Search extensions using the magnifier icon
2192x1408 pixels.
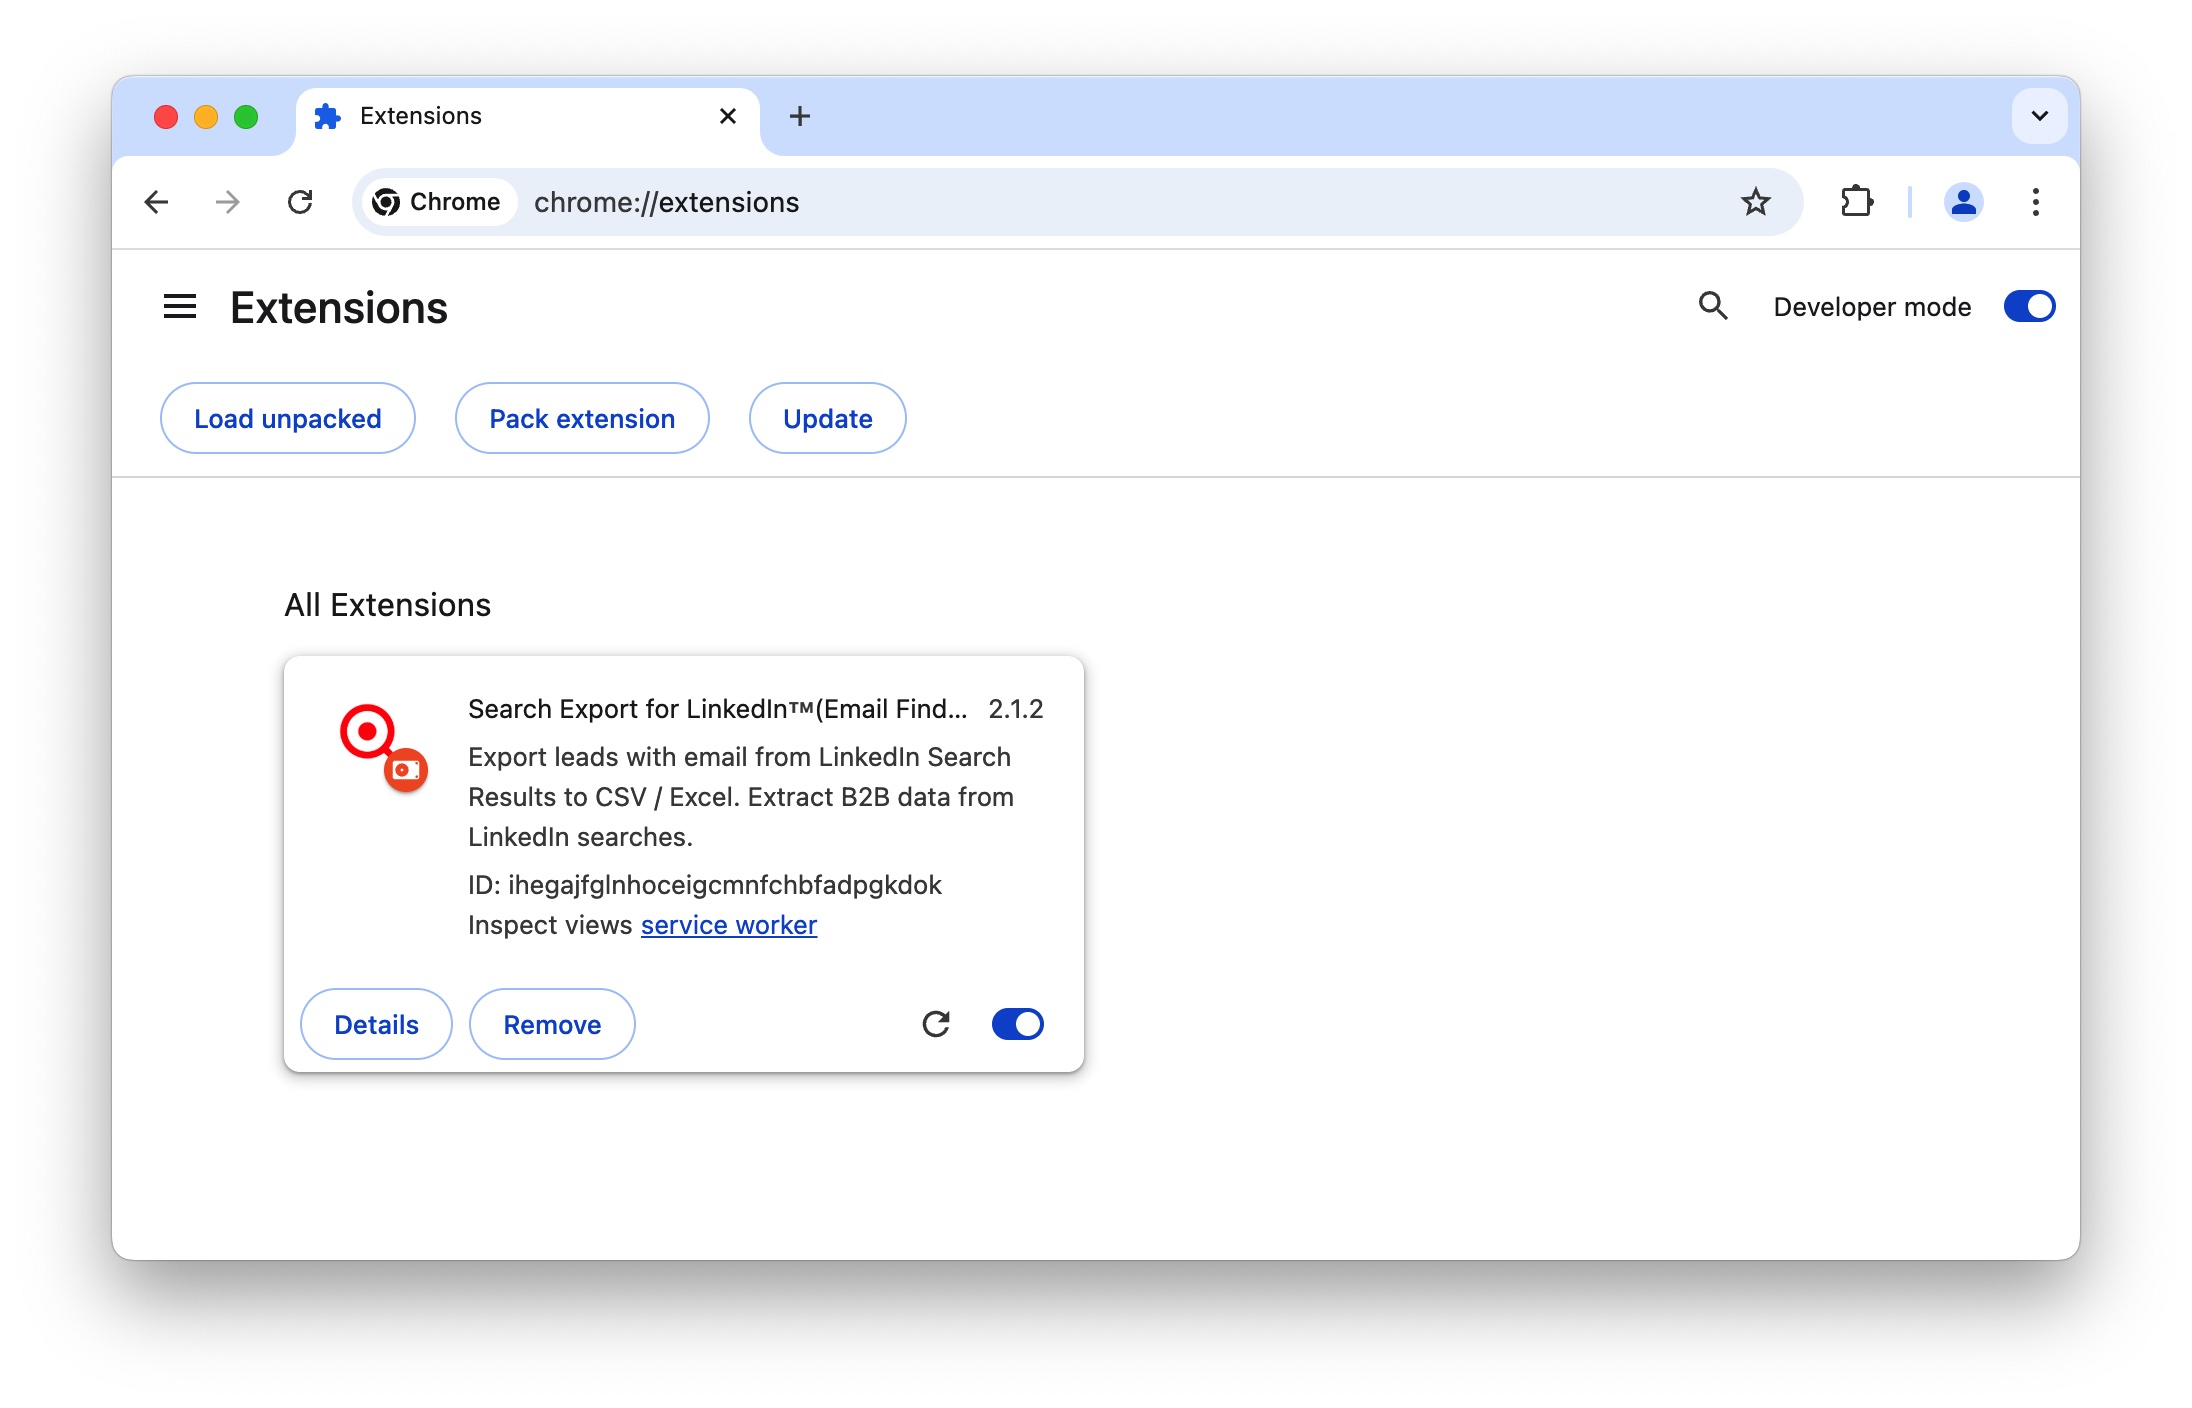[x=1713, y=306]
